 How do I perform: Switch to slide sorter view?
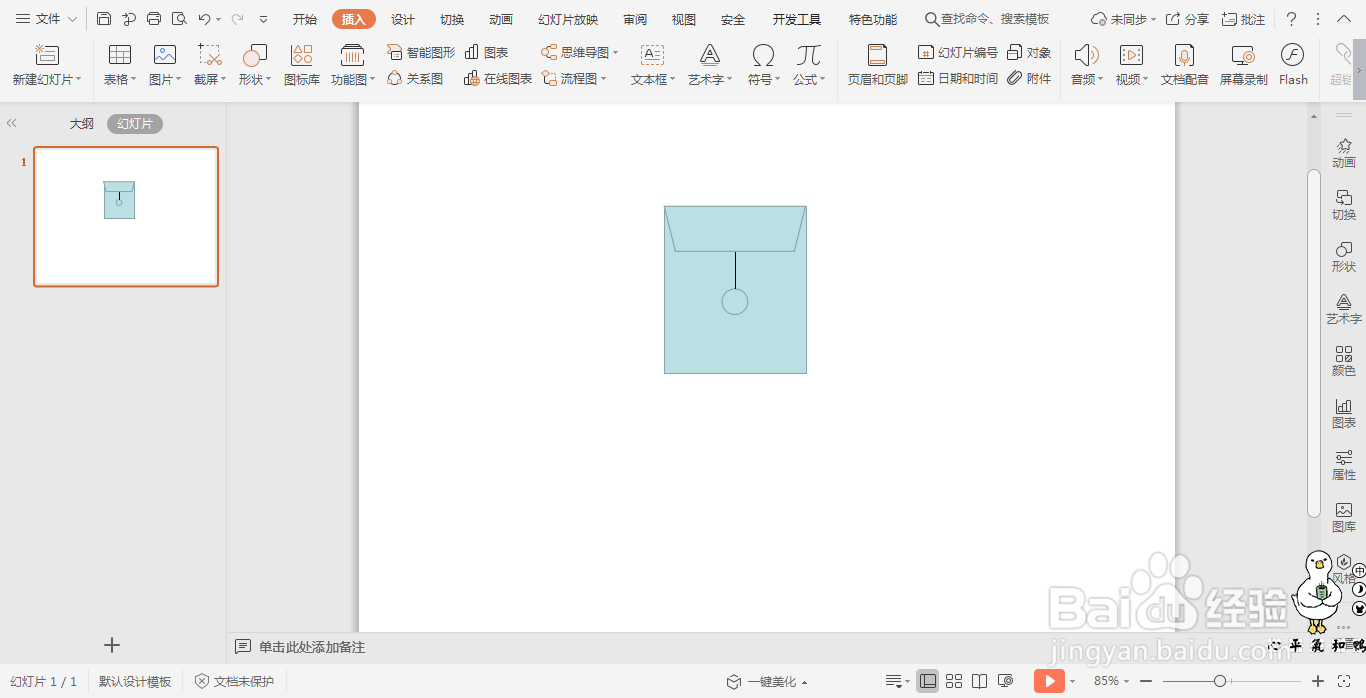[954, 681]
